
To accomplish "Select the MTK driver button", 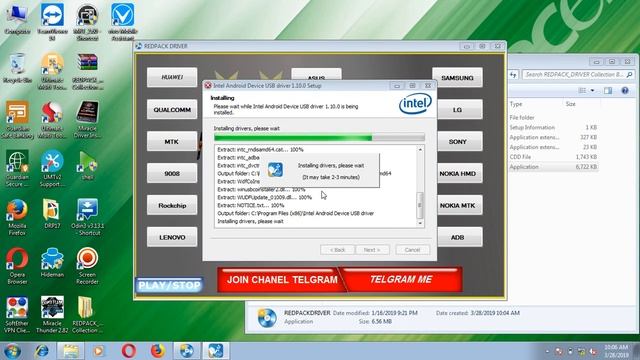I will (x=172, y=141).
